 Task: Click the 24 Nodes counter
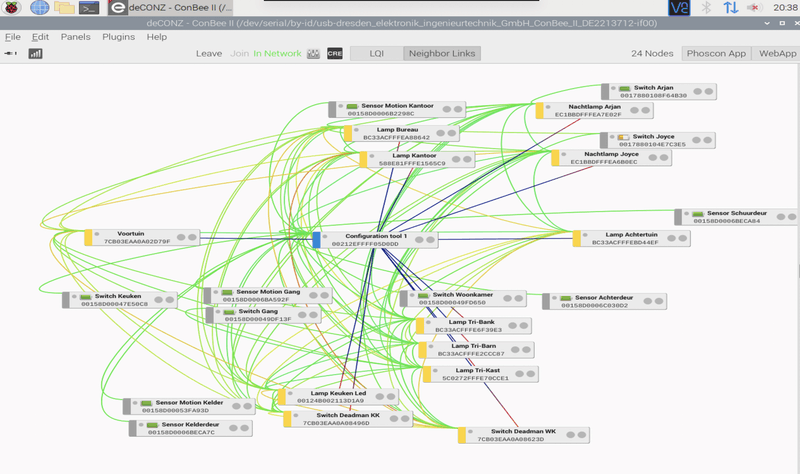tap(652, 54)
